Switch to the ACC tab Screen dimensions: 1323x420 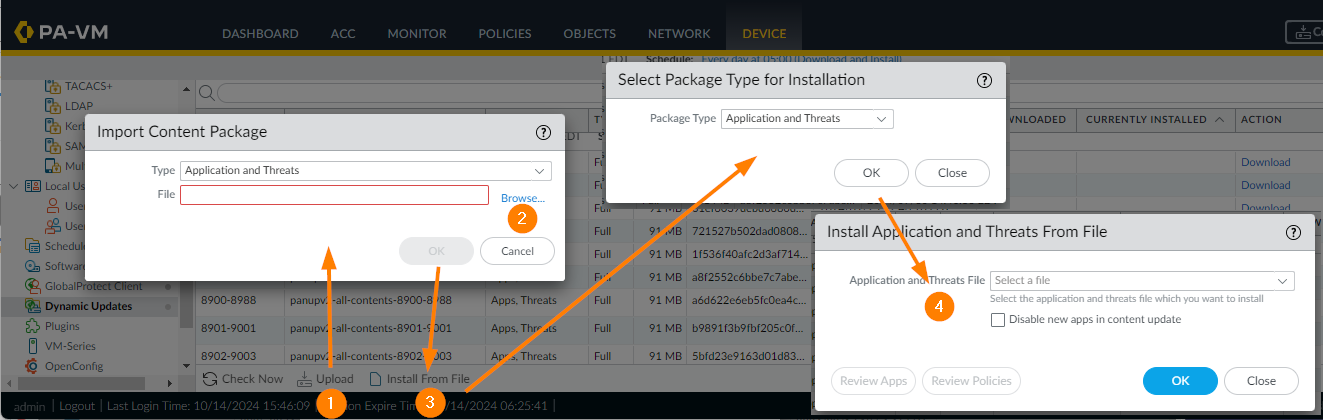coord(343,33)
